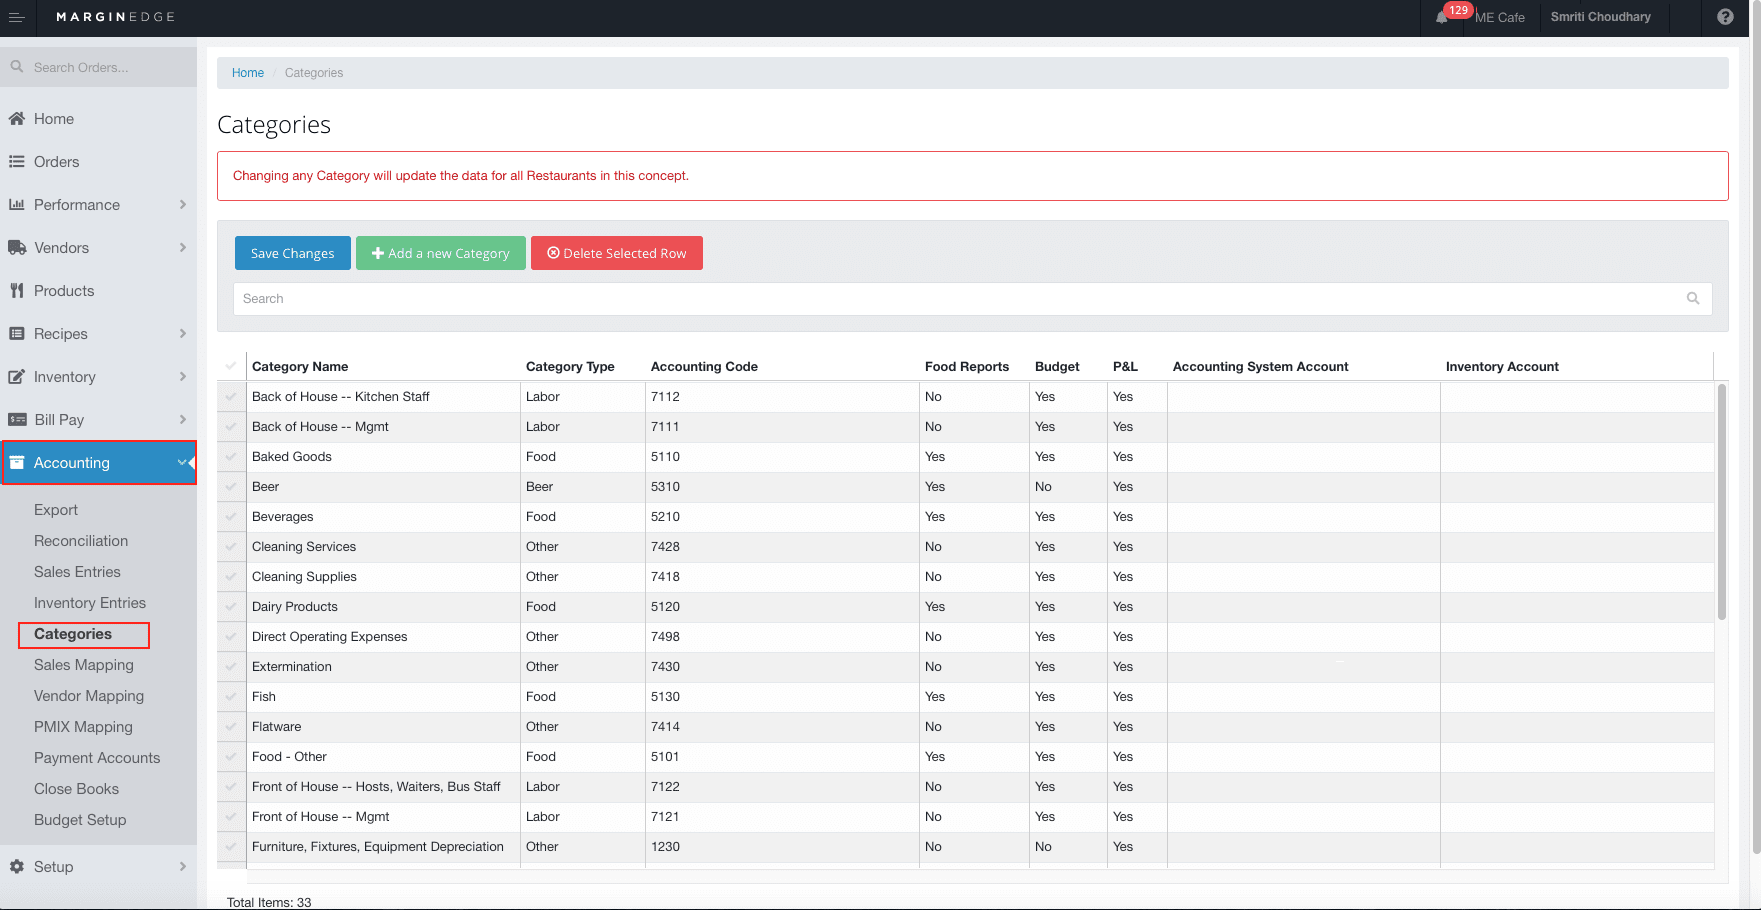Go to Vendor Mapping in the sidebar menu
The image size is (1761, 910).
pyautogui.click(x=89, y=695)
